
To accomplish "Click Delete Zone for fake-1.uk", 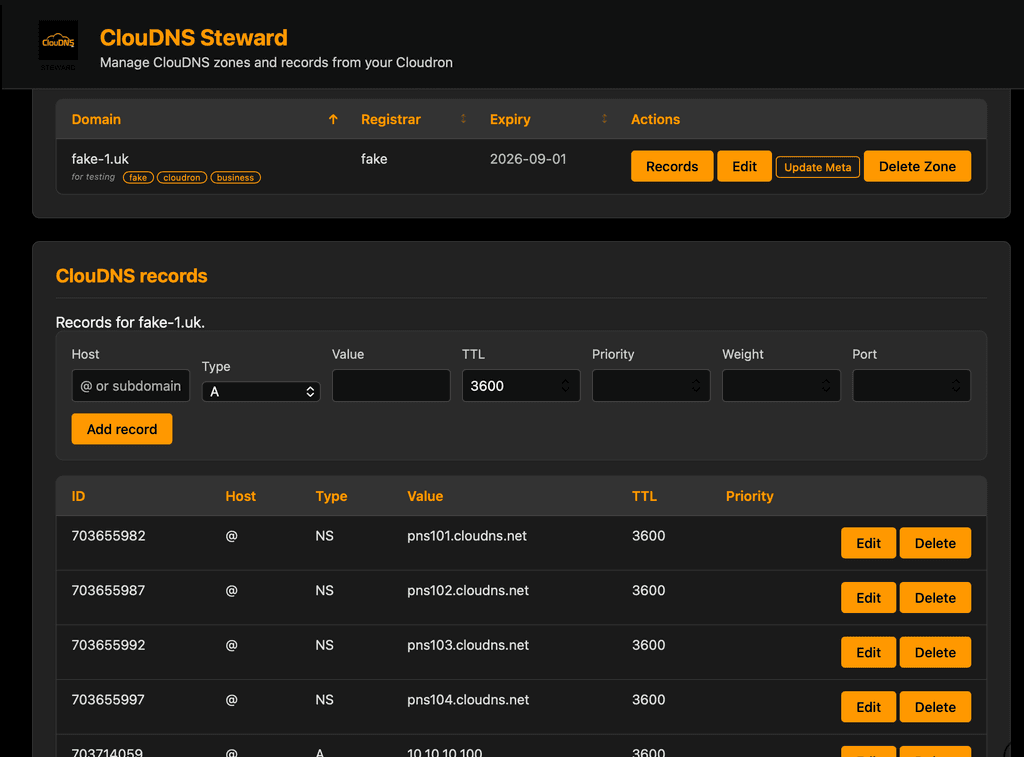I will (917, 166).
